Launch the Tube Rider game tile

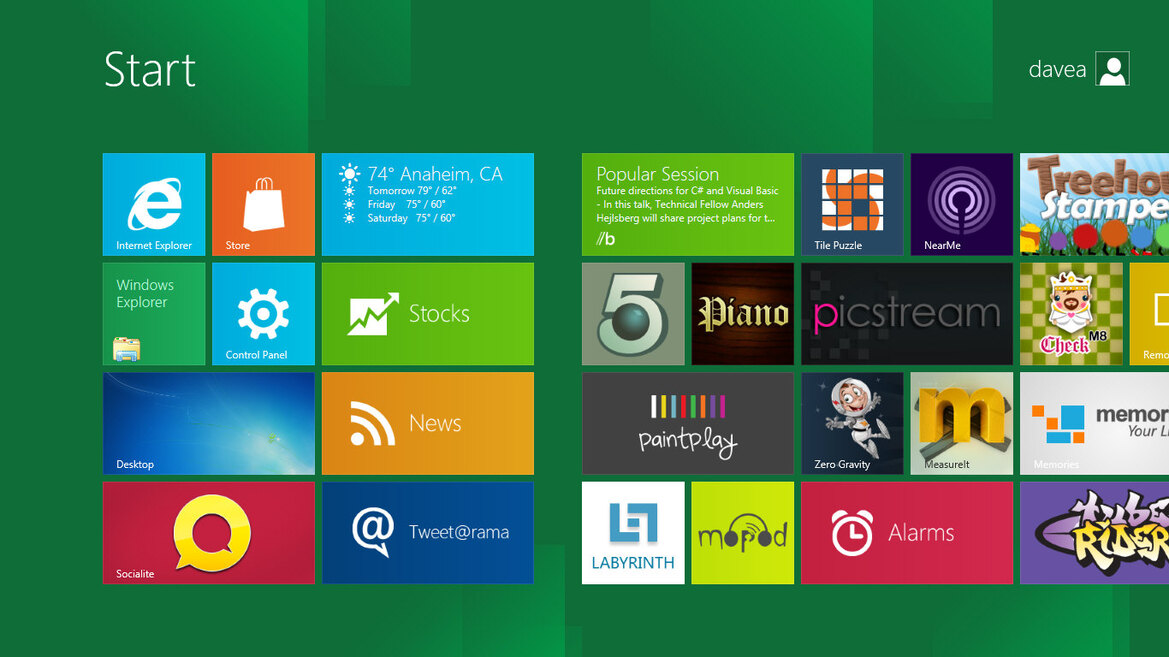coord(1094,533)
